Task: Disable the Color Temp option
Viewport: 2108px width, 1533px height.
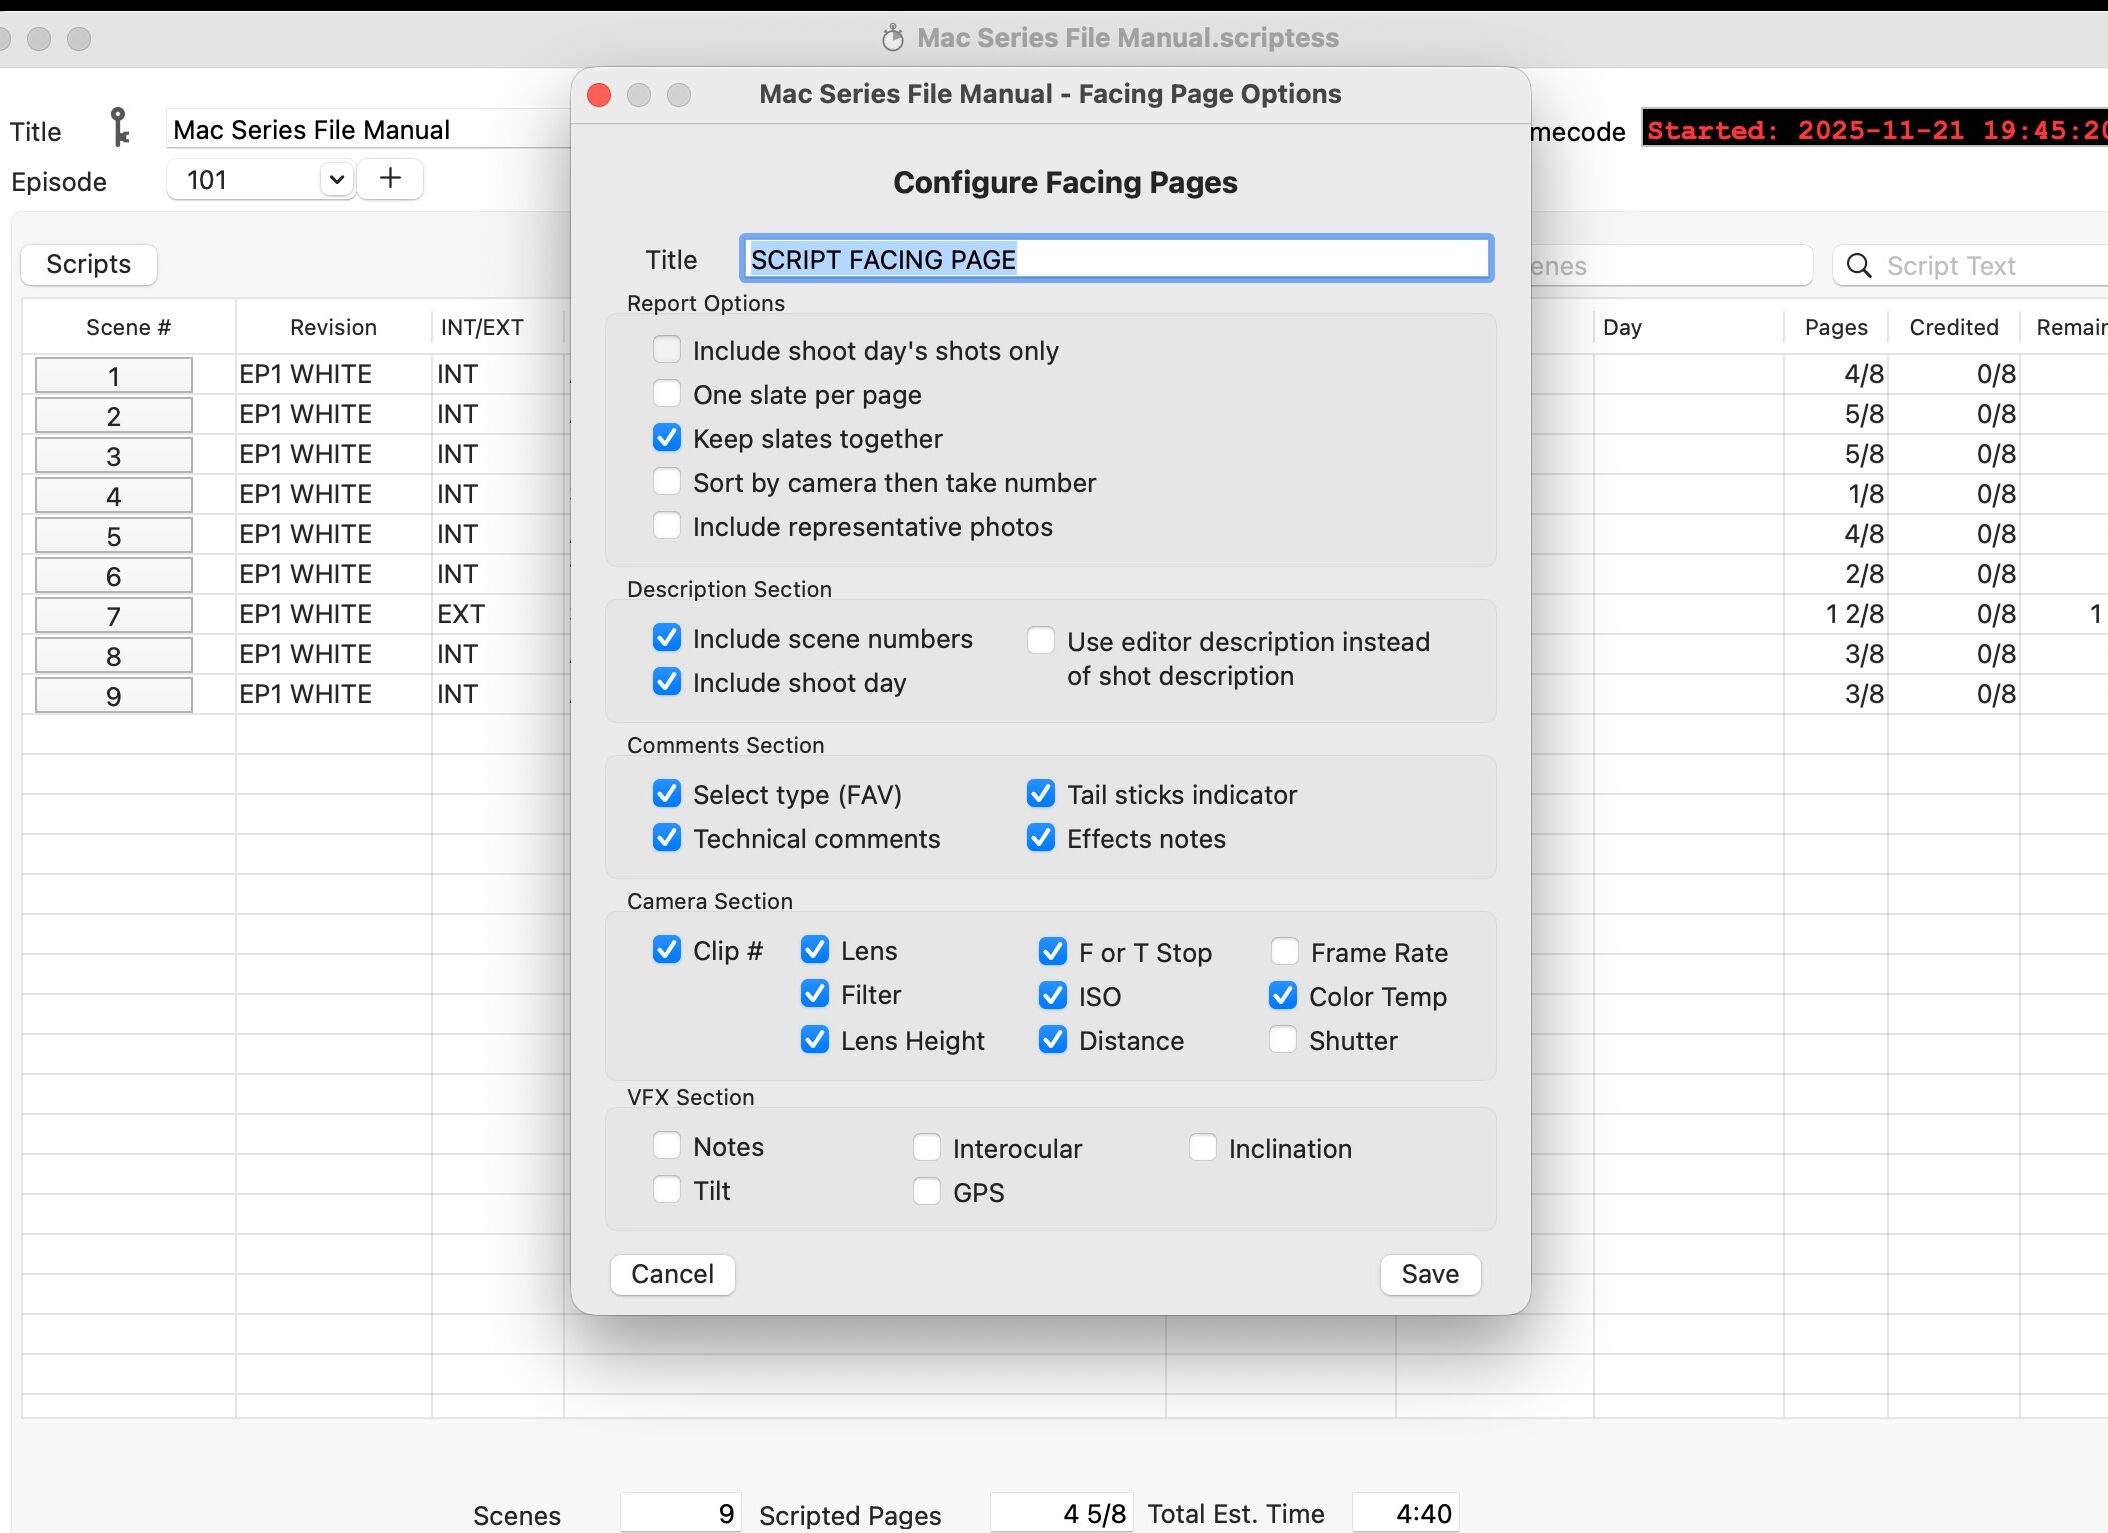Action: (x=1283, y=995)
